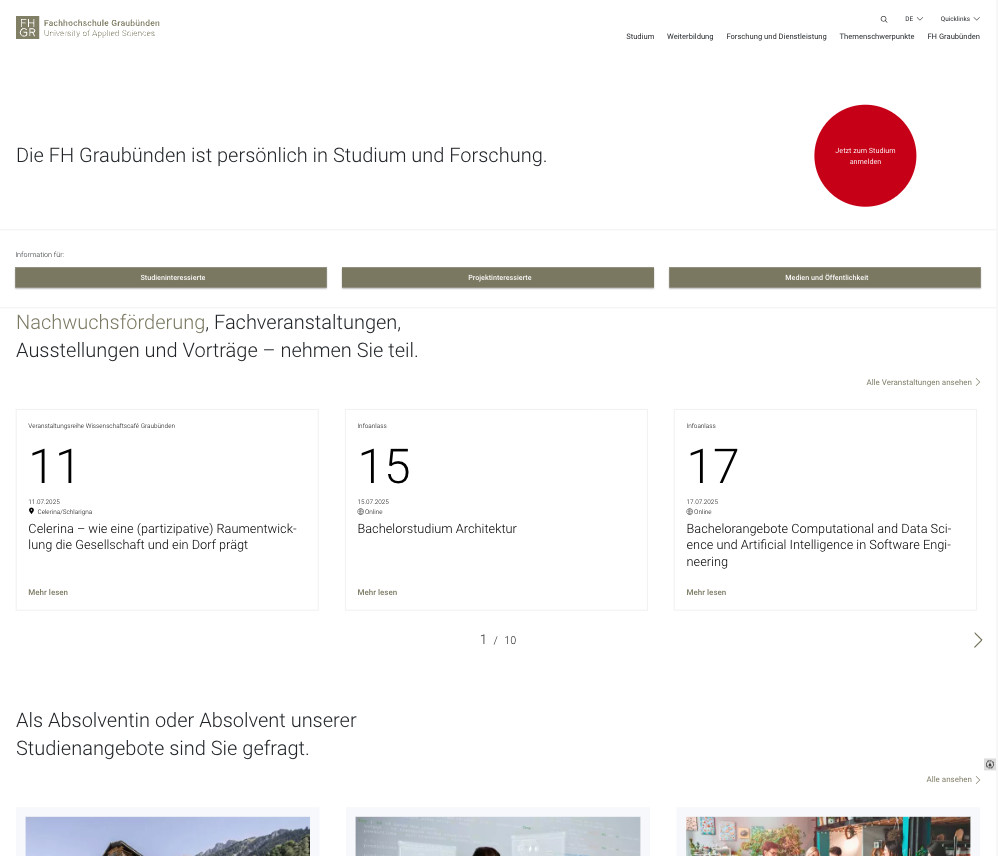The height and width of the screenshot is (856, 998).
Task: Go to next events slide with arrow
Action: coord(978,640)
